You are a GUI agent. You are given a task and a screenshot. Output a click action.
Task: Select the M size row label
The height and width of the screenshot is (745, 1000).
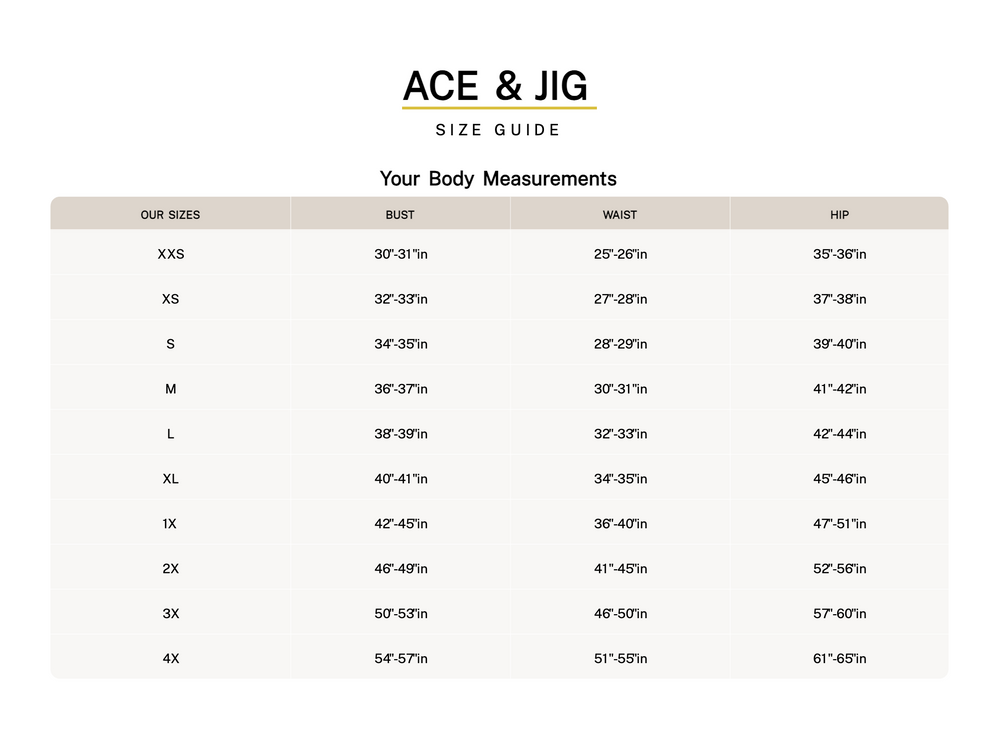pos(171,389)
